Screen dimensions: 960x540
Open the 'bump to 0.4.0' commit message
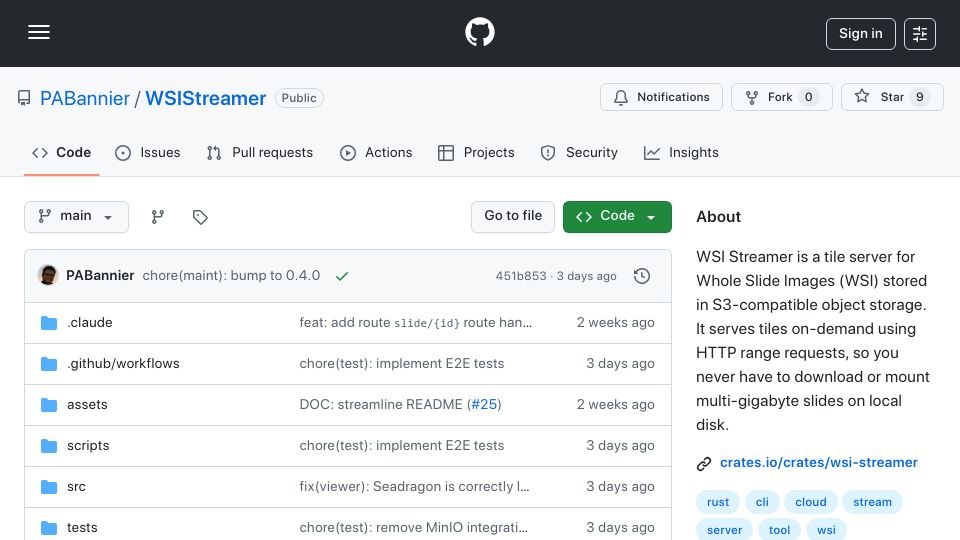point(231,276)
